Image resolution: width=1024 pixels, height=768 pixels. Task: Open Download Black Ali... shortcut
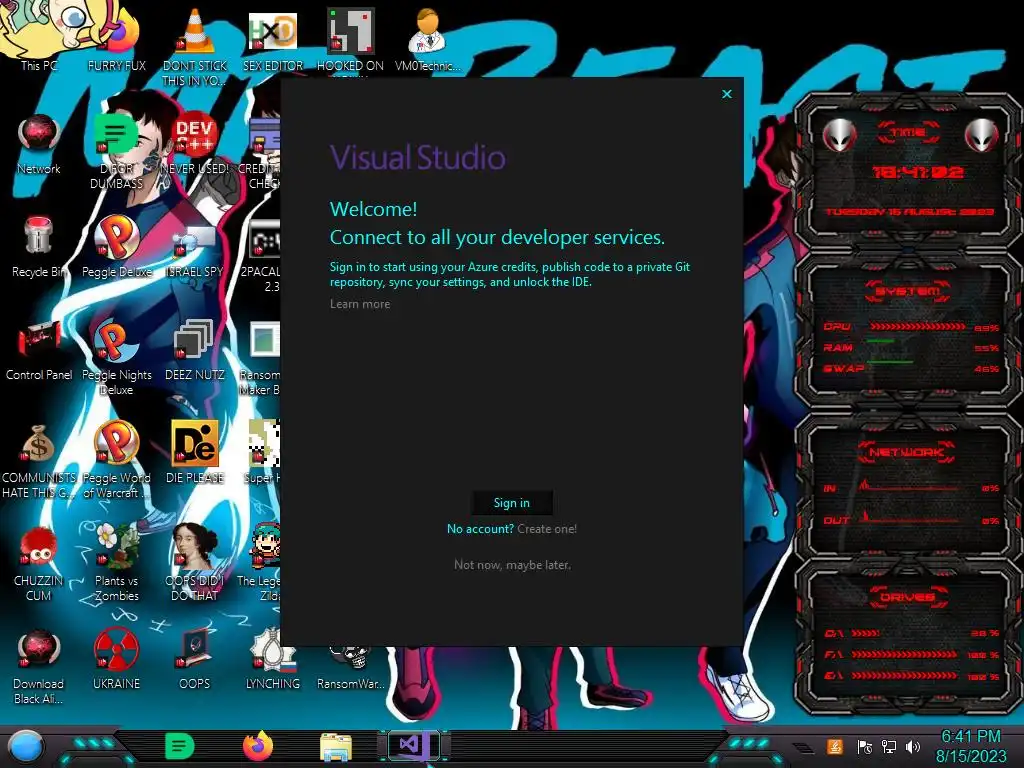point(39,667)
